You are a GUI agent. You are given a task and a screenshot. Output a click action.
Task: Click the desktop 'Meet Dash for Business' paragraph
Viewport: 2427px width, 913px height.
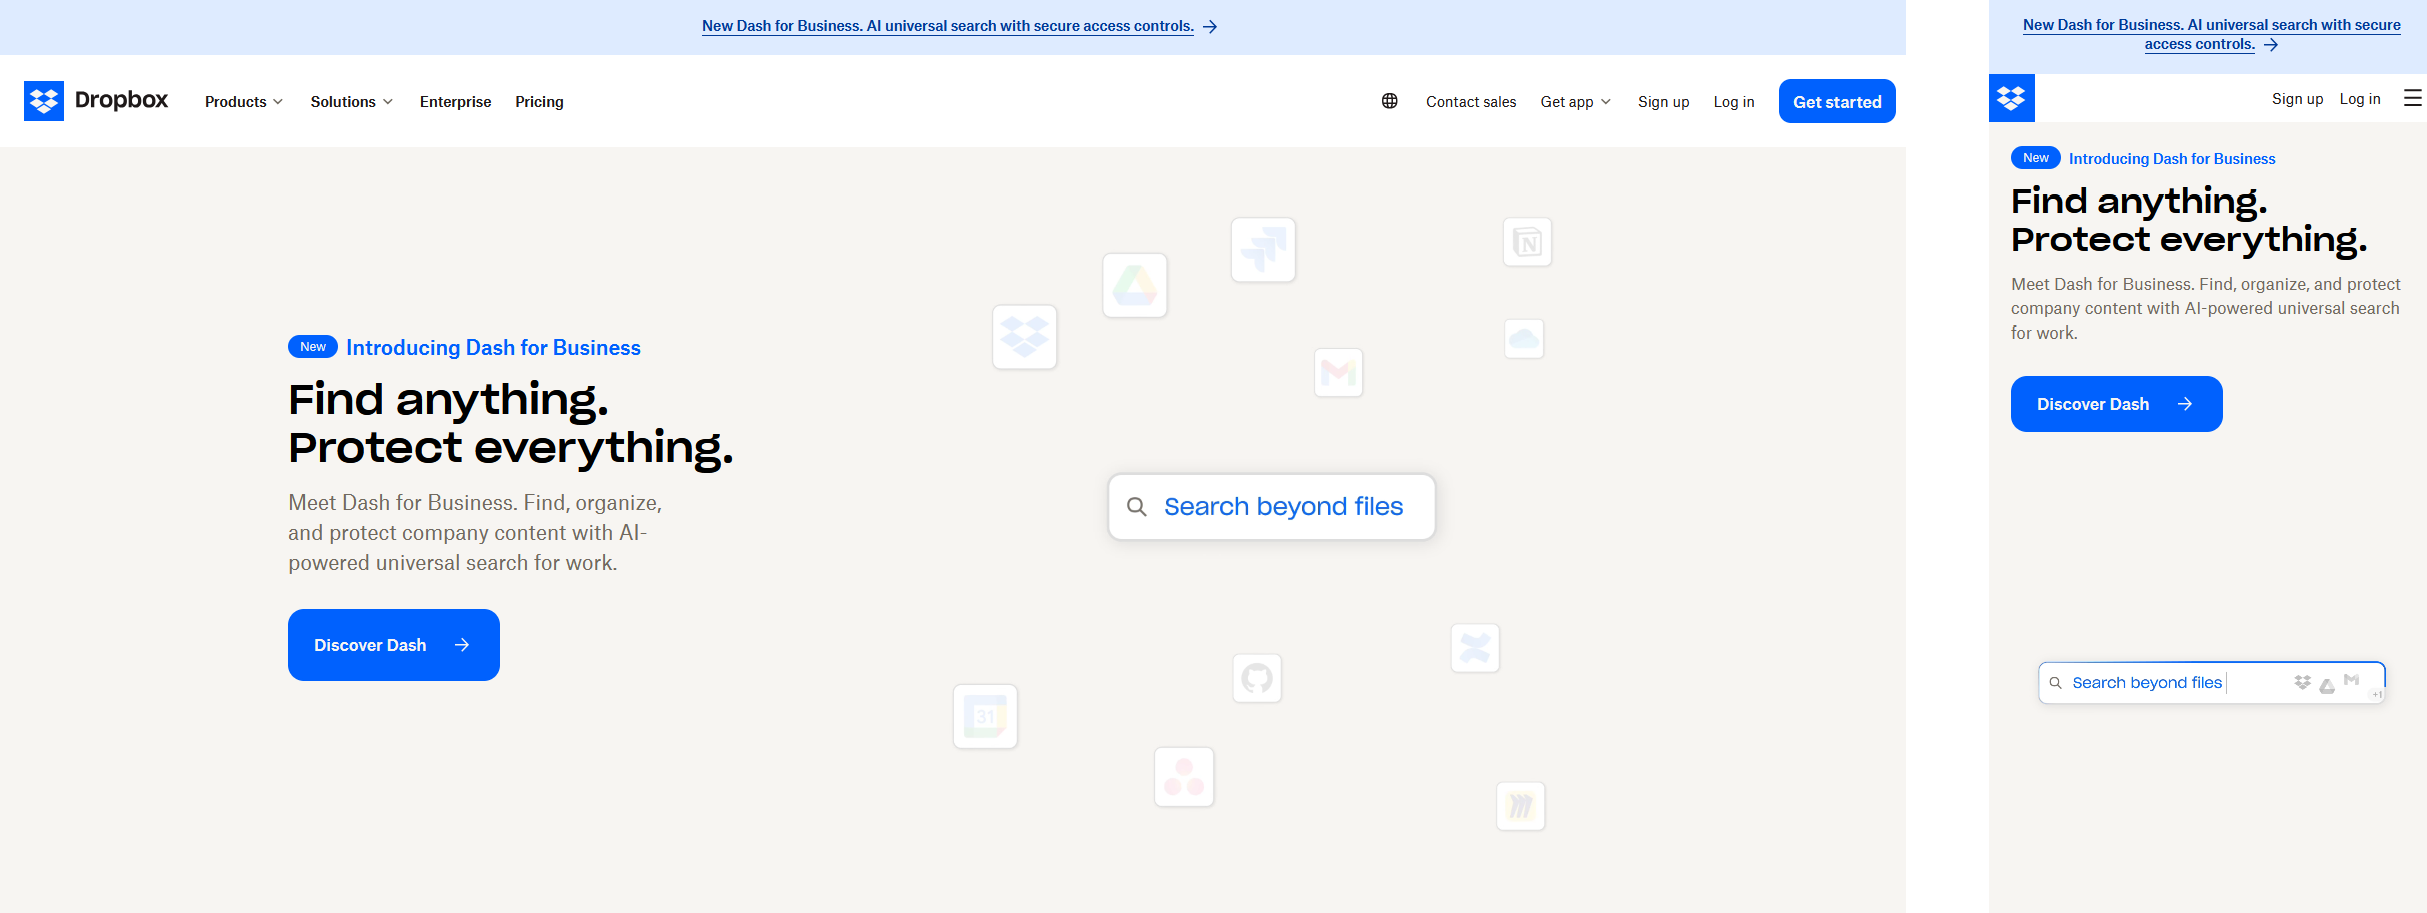(475, 533)
